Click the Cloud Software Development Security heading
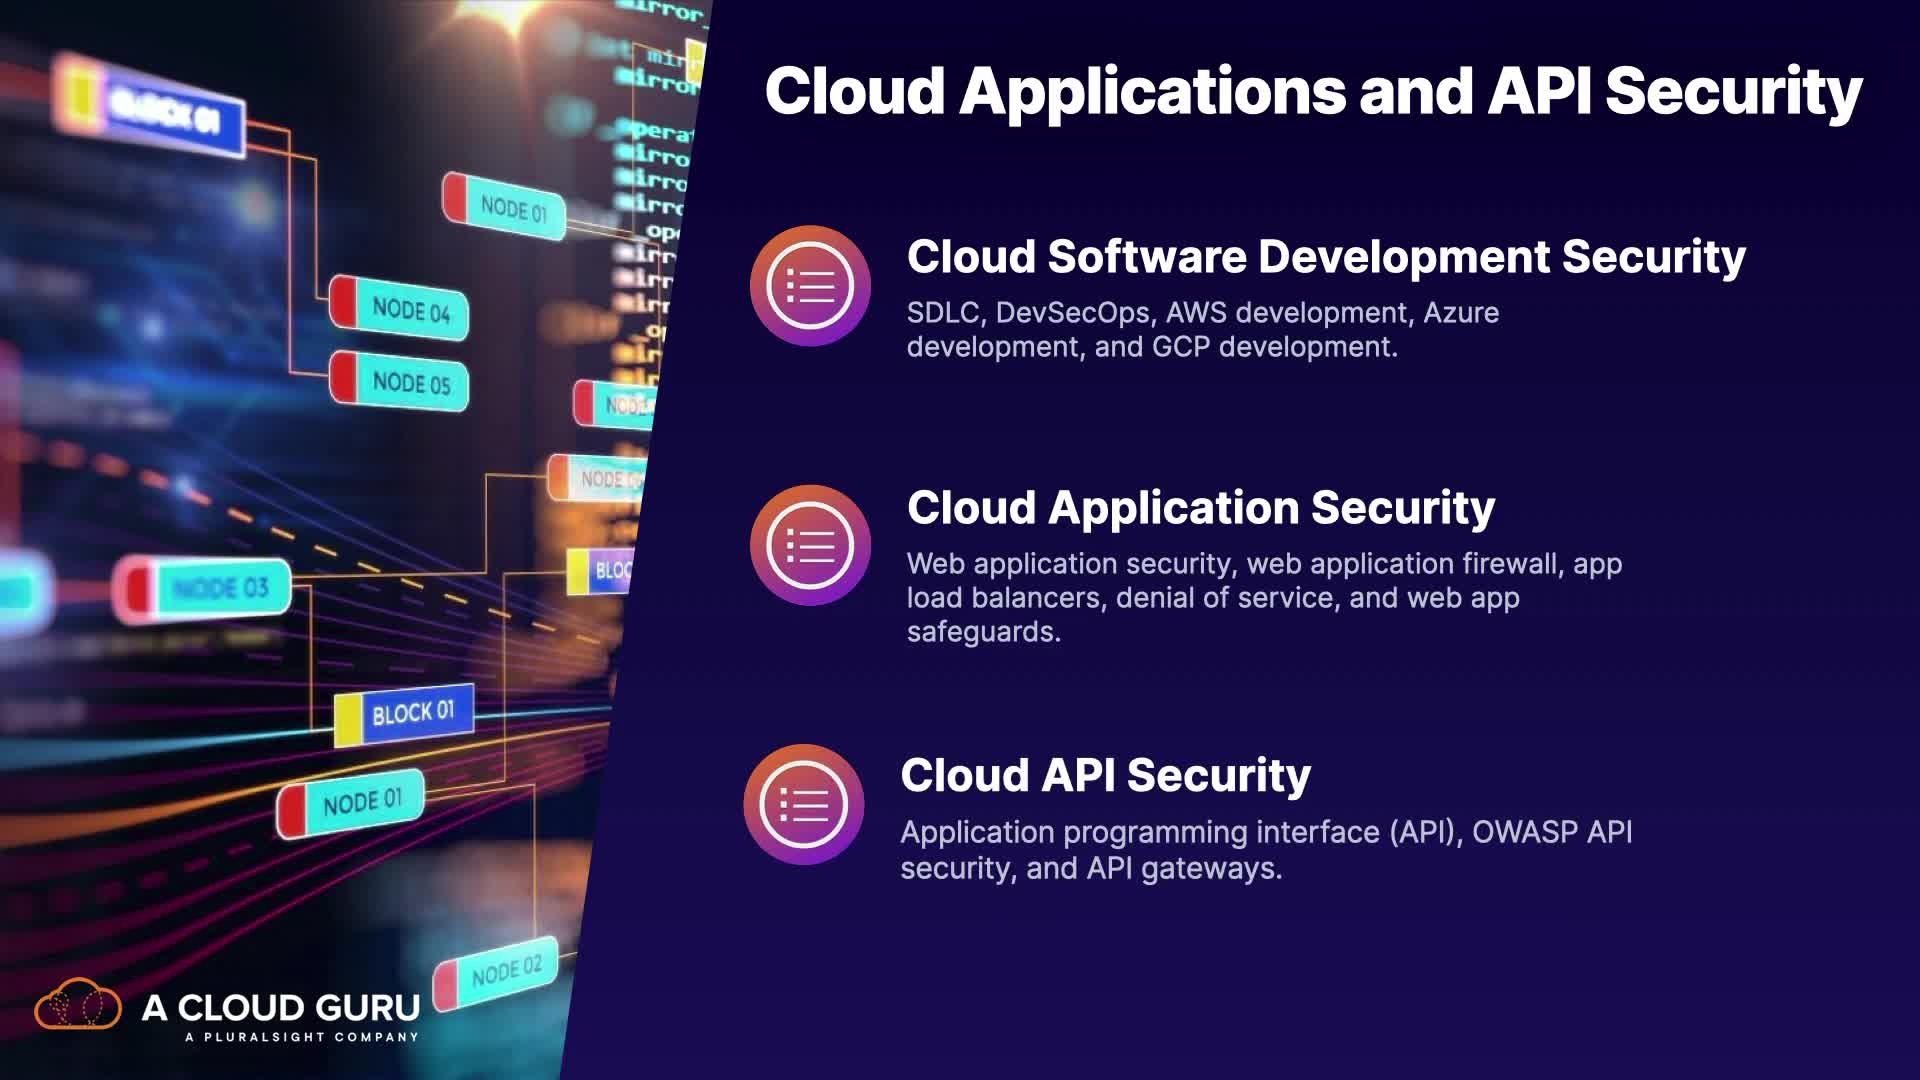 [x=1325, y=257]
